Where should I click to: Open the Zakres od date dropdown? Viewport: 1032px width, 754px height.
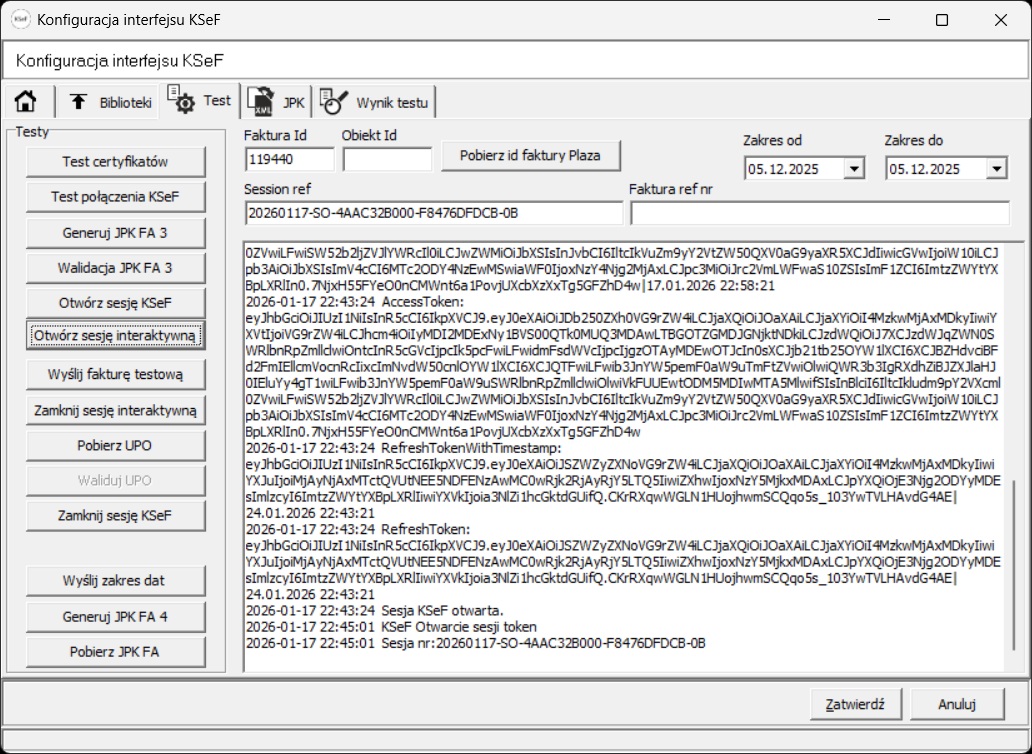coord(854,169)
